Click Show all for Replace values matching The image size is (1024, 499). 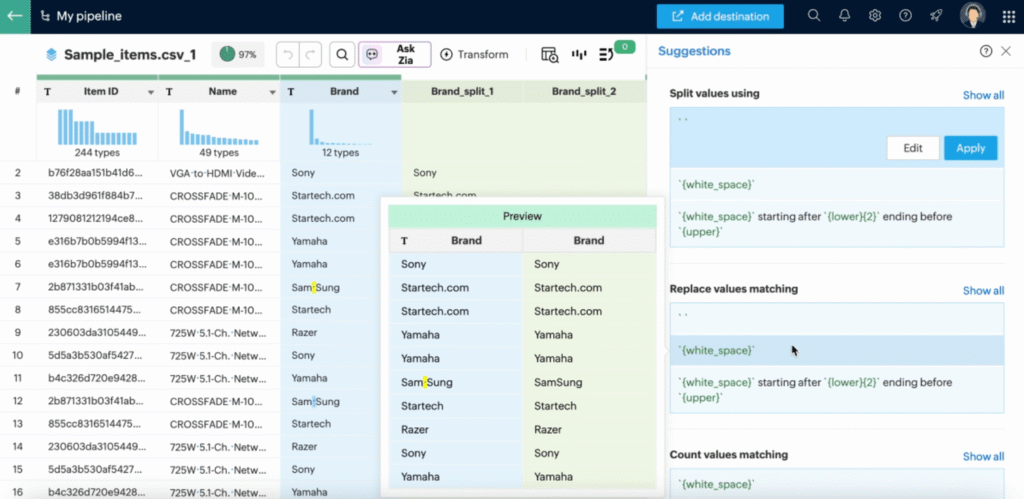click(x=984, y=291)
